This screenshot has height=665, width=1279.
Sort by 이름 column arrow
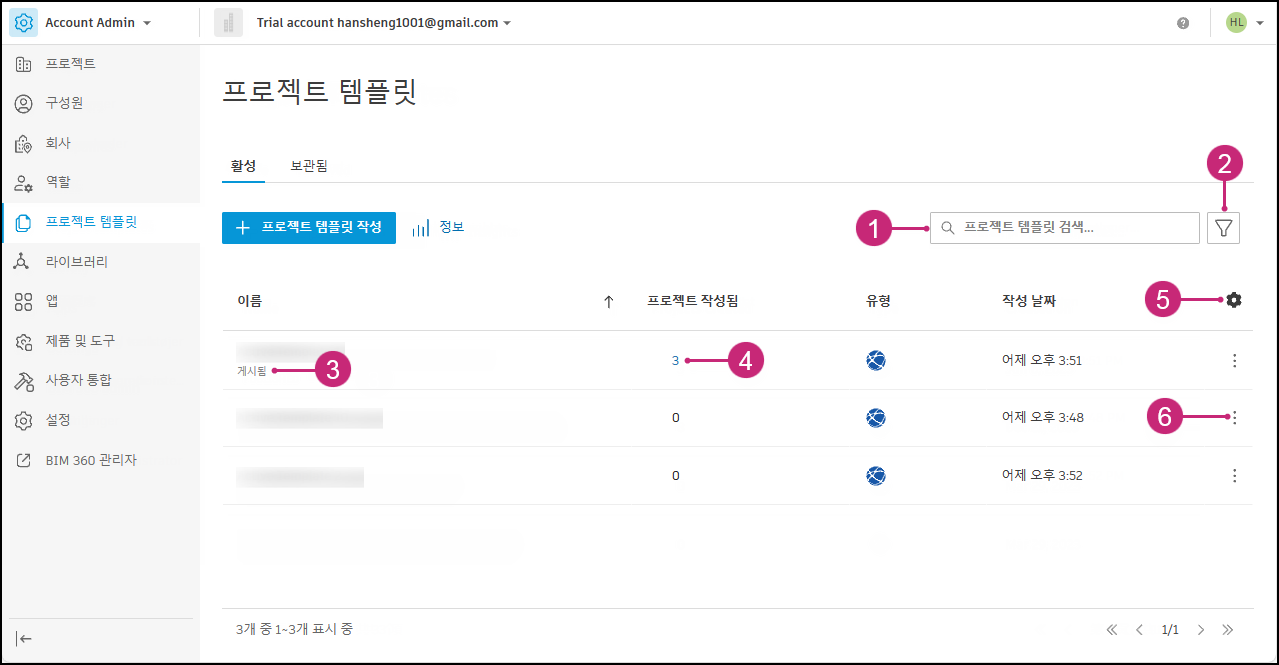click(x=608, y=301)
